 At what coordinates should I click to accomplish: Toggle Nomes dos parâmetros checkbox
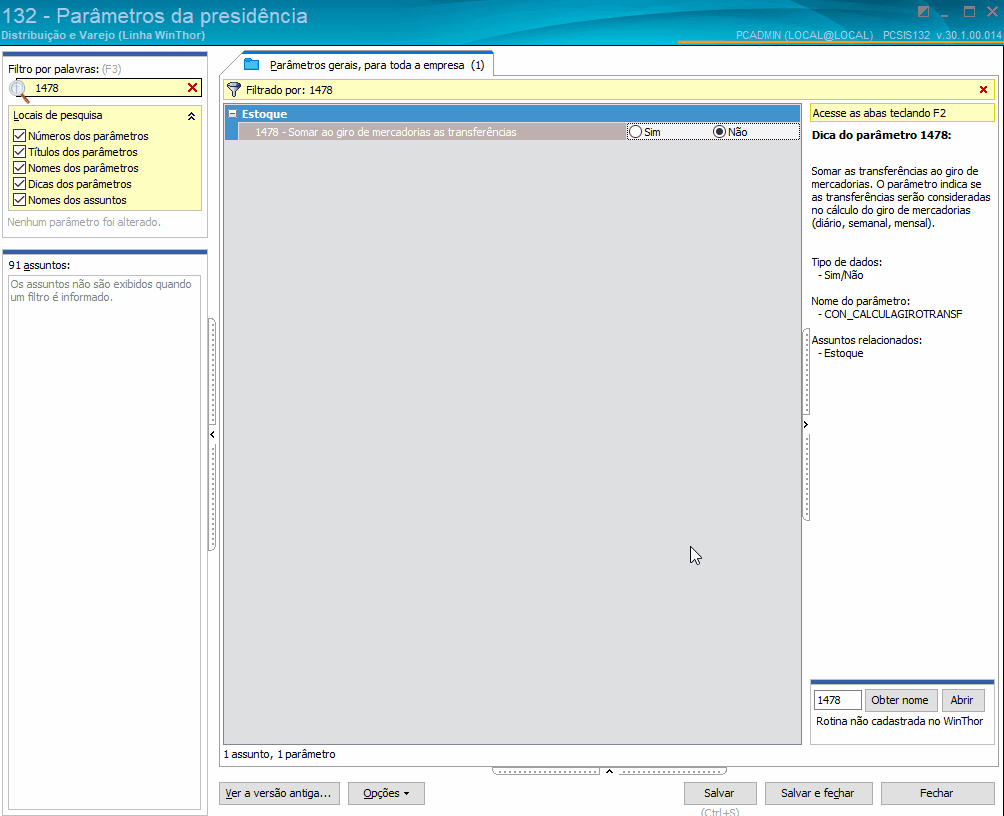(x=19, y=168)
